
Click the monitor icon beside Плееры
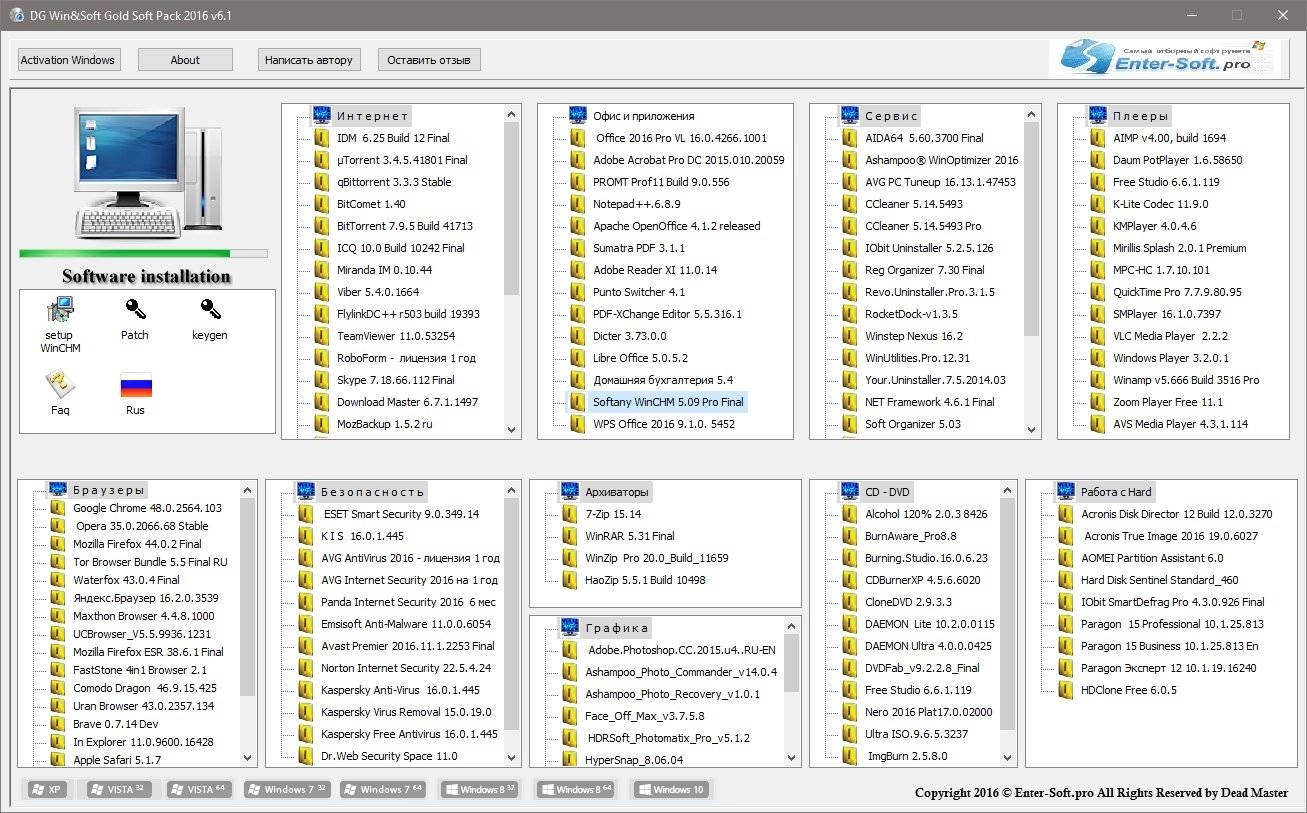point(1098,115)
